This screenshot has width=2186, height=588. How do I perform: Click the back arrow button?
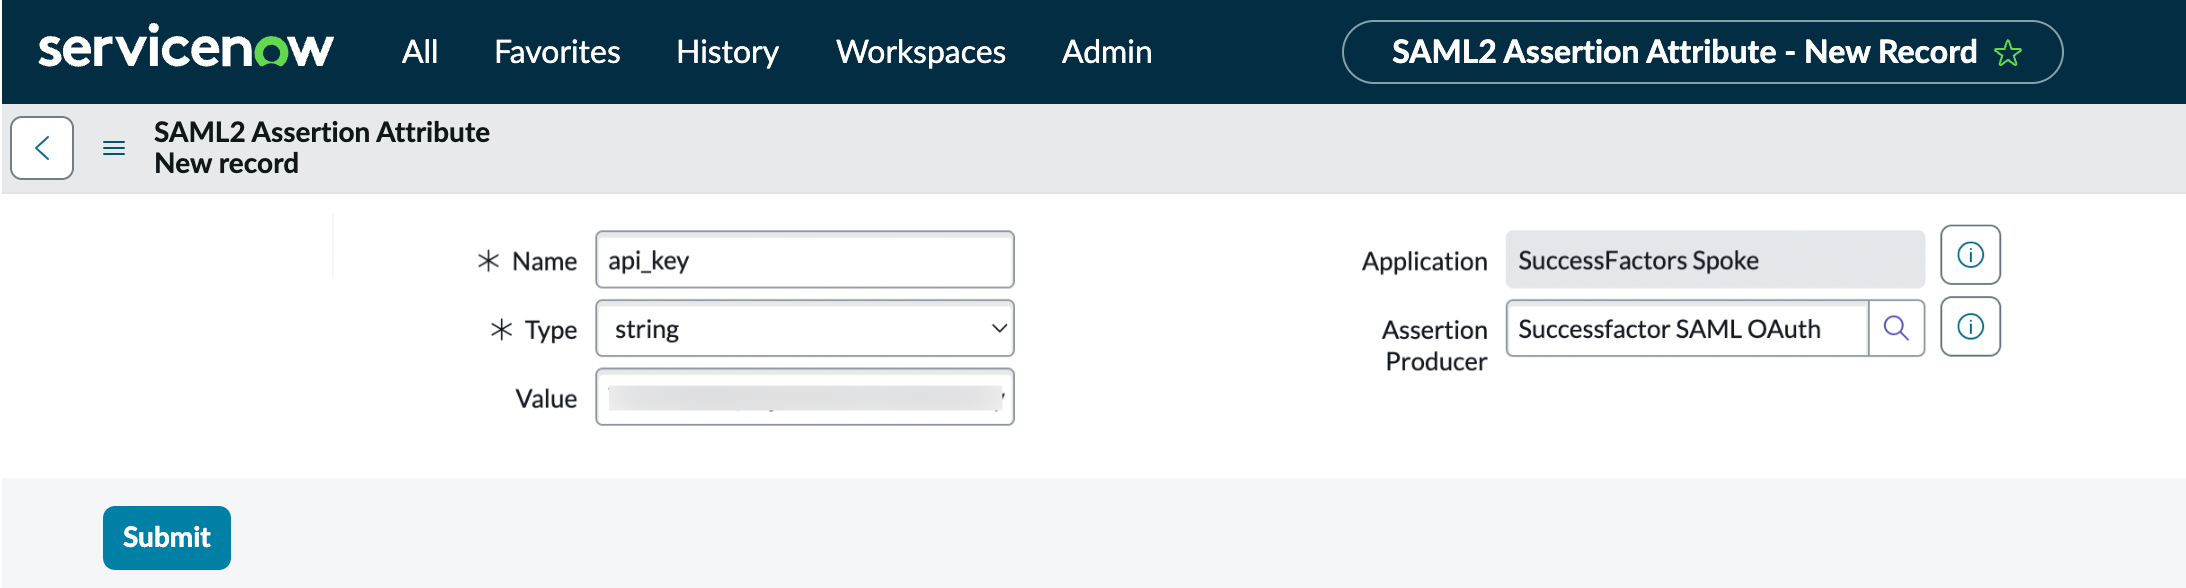42,148
